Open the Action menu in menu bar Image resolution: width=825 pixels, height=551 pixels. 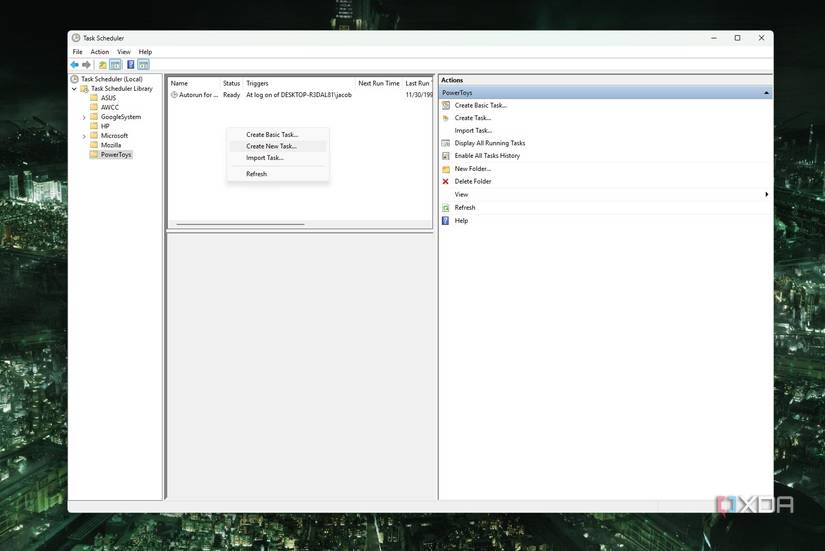[100, 52]
